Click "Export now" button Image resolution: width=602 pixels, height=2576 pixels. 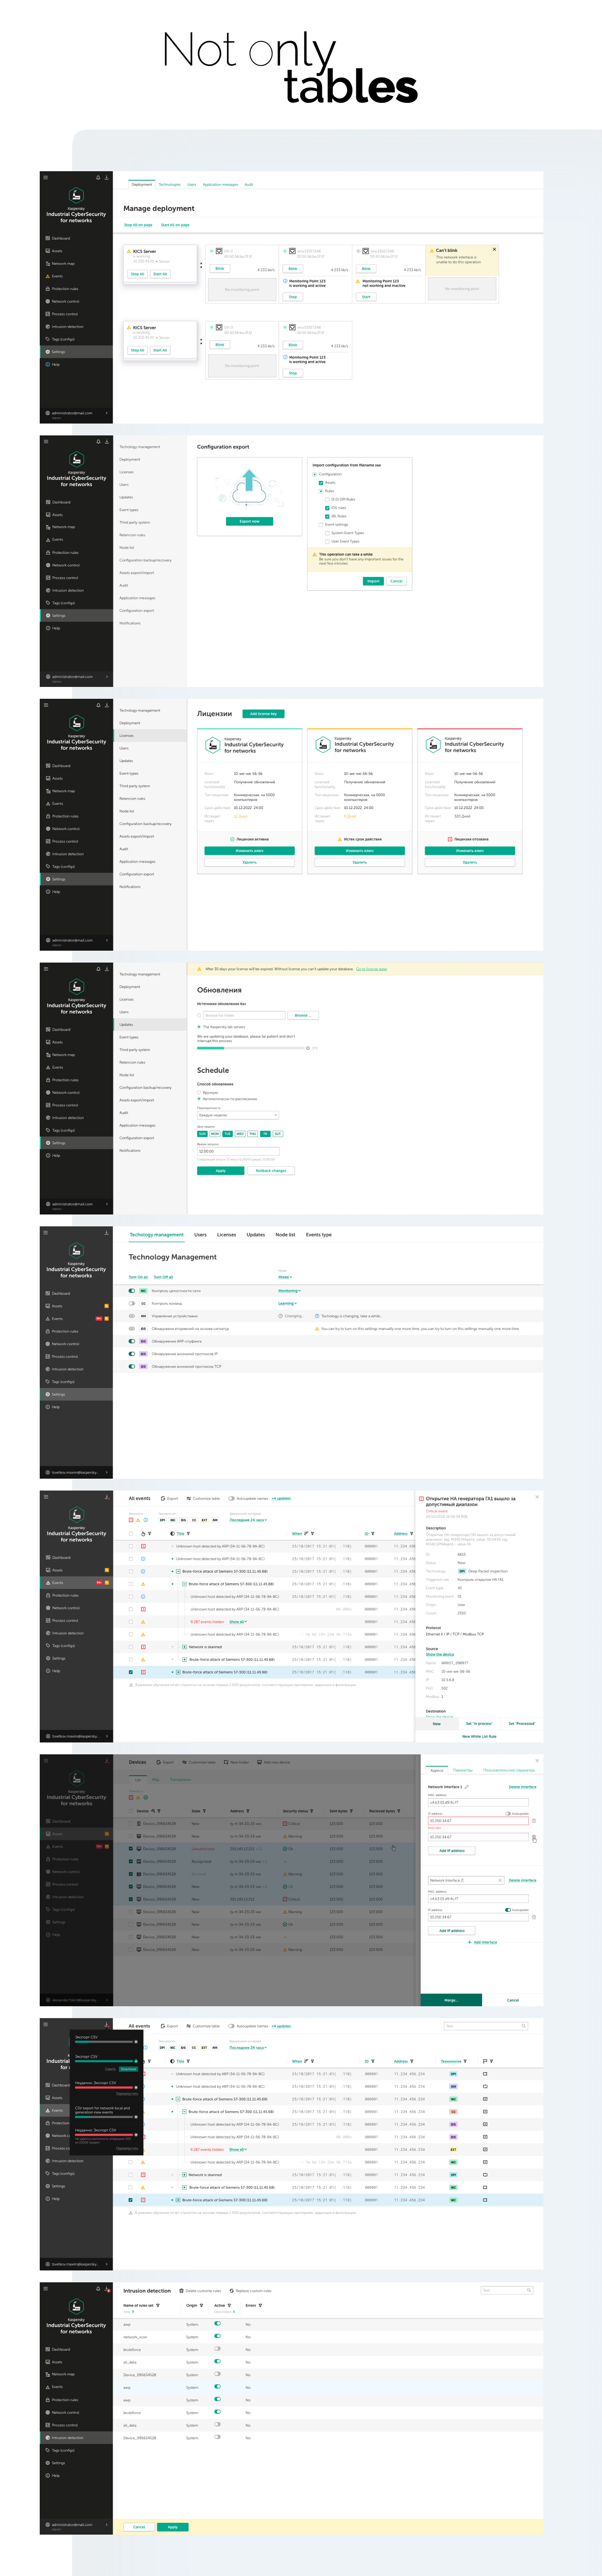[x=250, y=521]
